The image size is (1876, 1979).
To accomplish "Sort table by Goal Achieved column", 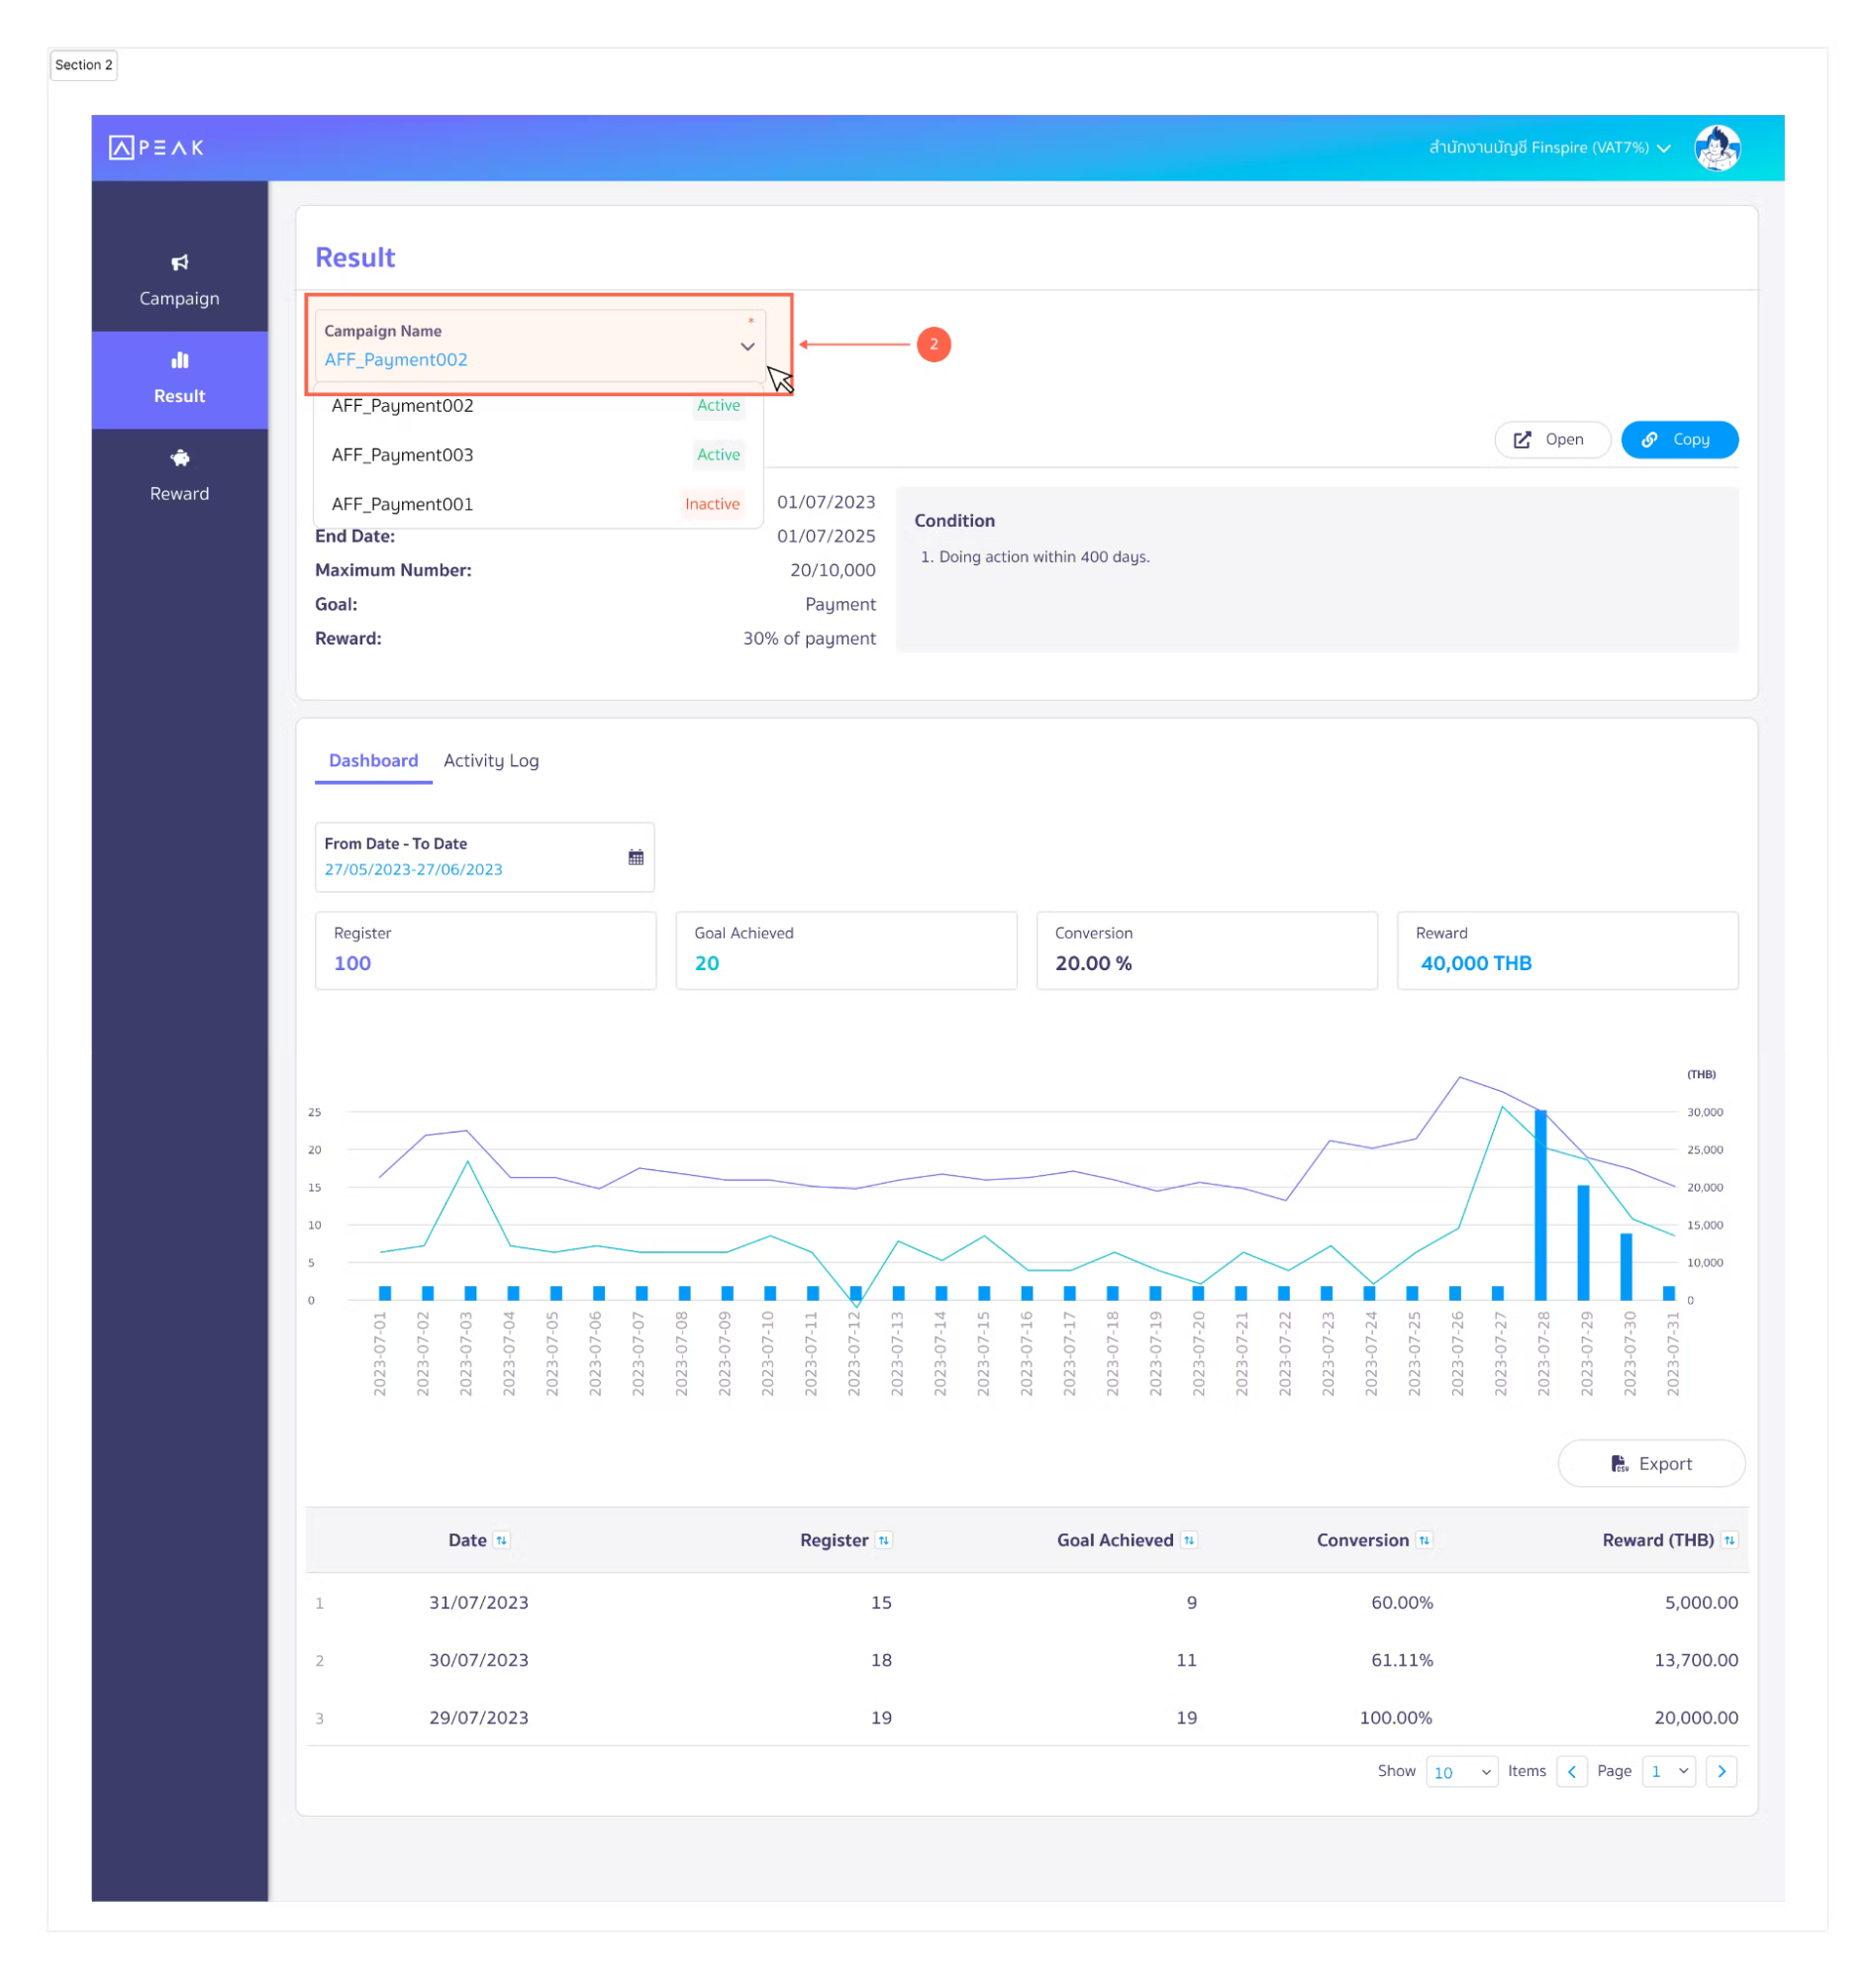I will click(x=1189, y=1541).
